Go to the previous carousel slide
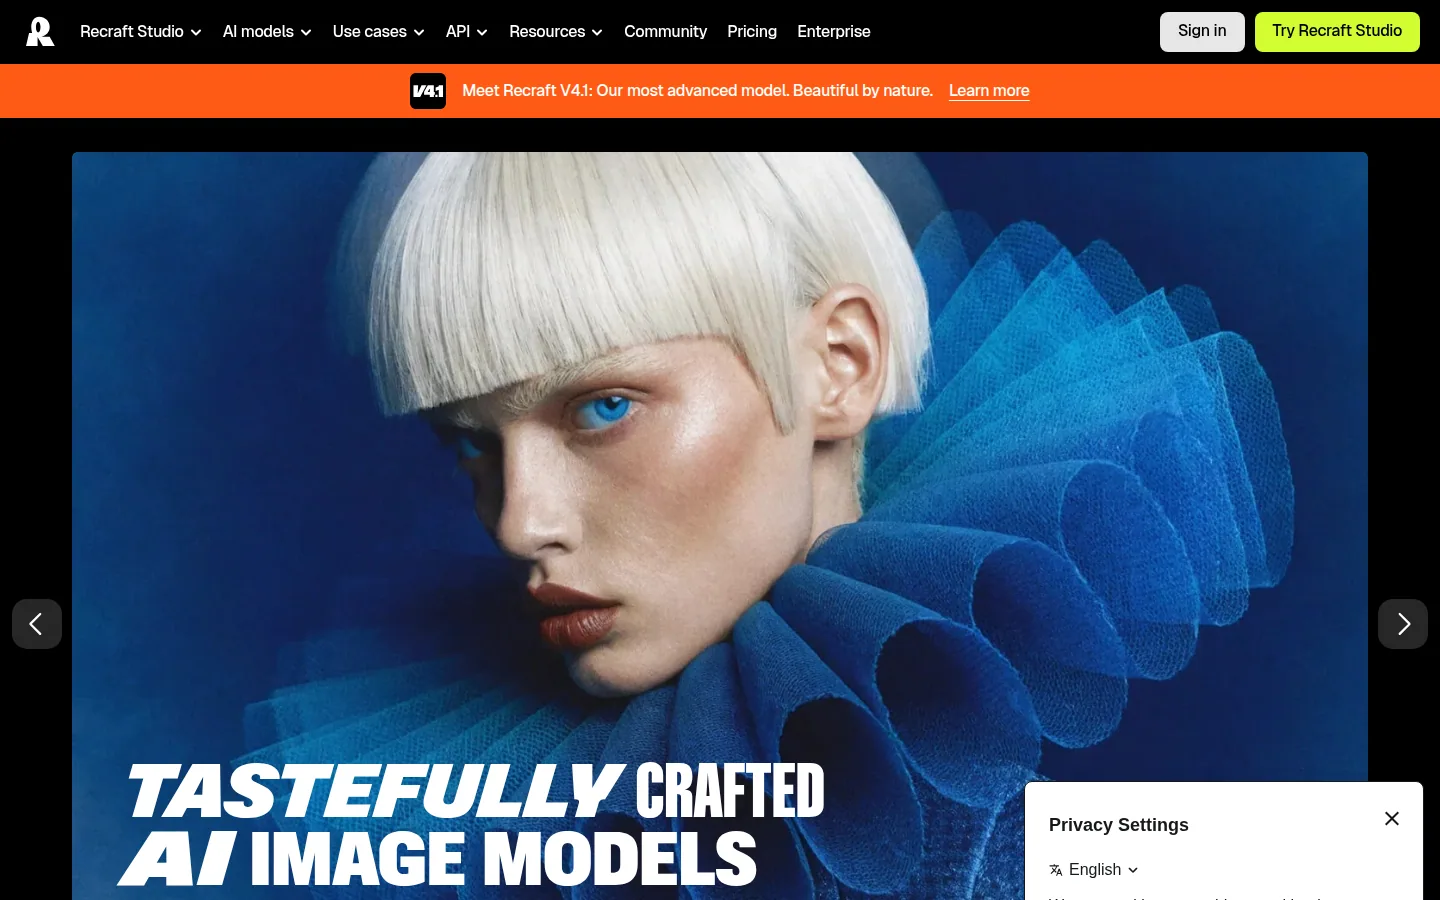Viewport: 1440px width, 900px height. click(37, 624)
